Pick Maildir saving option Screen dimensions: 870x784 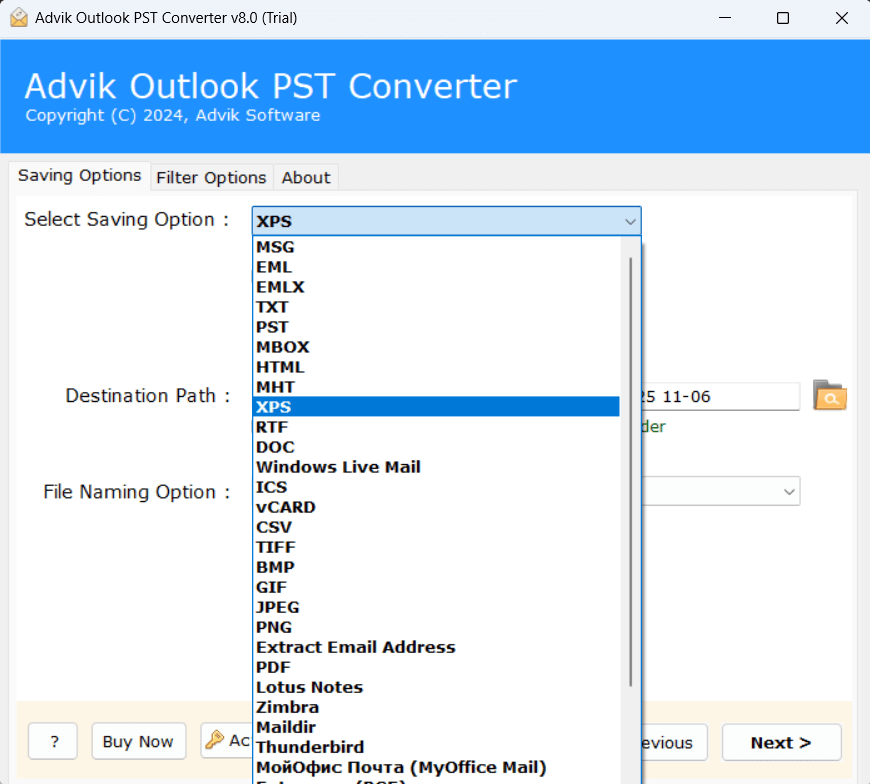(436, 727)
